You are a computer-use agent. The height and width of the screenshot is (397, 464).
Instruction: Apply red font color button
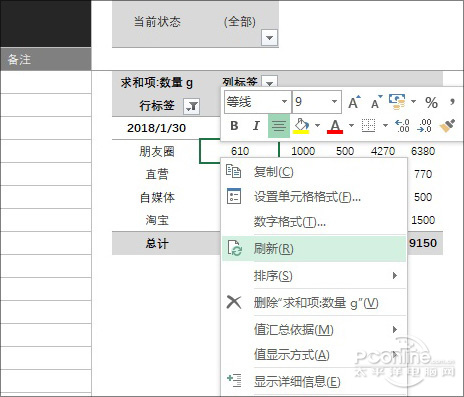tap(335, 126)
